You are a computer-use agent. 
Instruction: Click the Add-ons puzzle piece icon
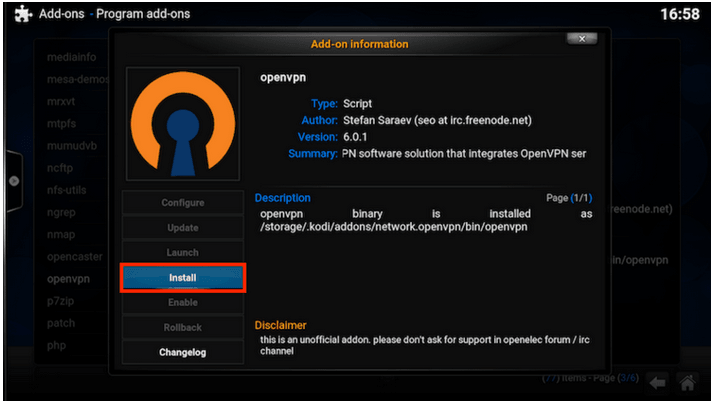pos(24,14)
